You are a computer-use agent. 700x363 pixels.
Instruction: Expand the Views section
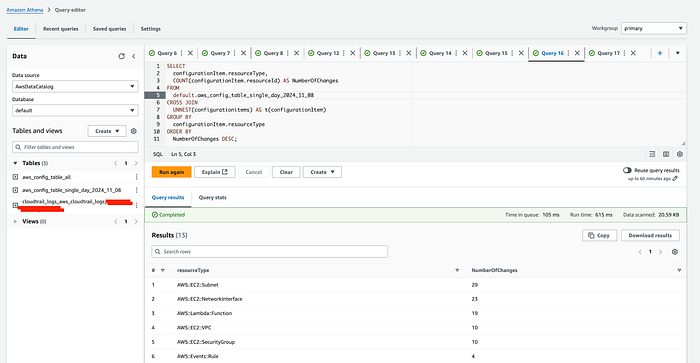[x=15, y=221]
